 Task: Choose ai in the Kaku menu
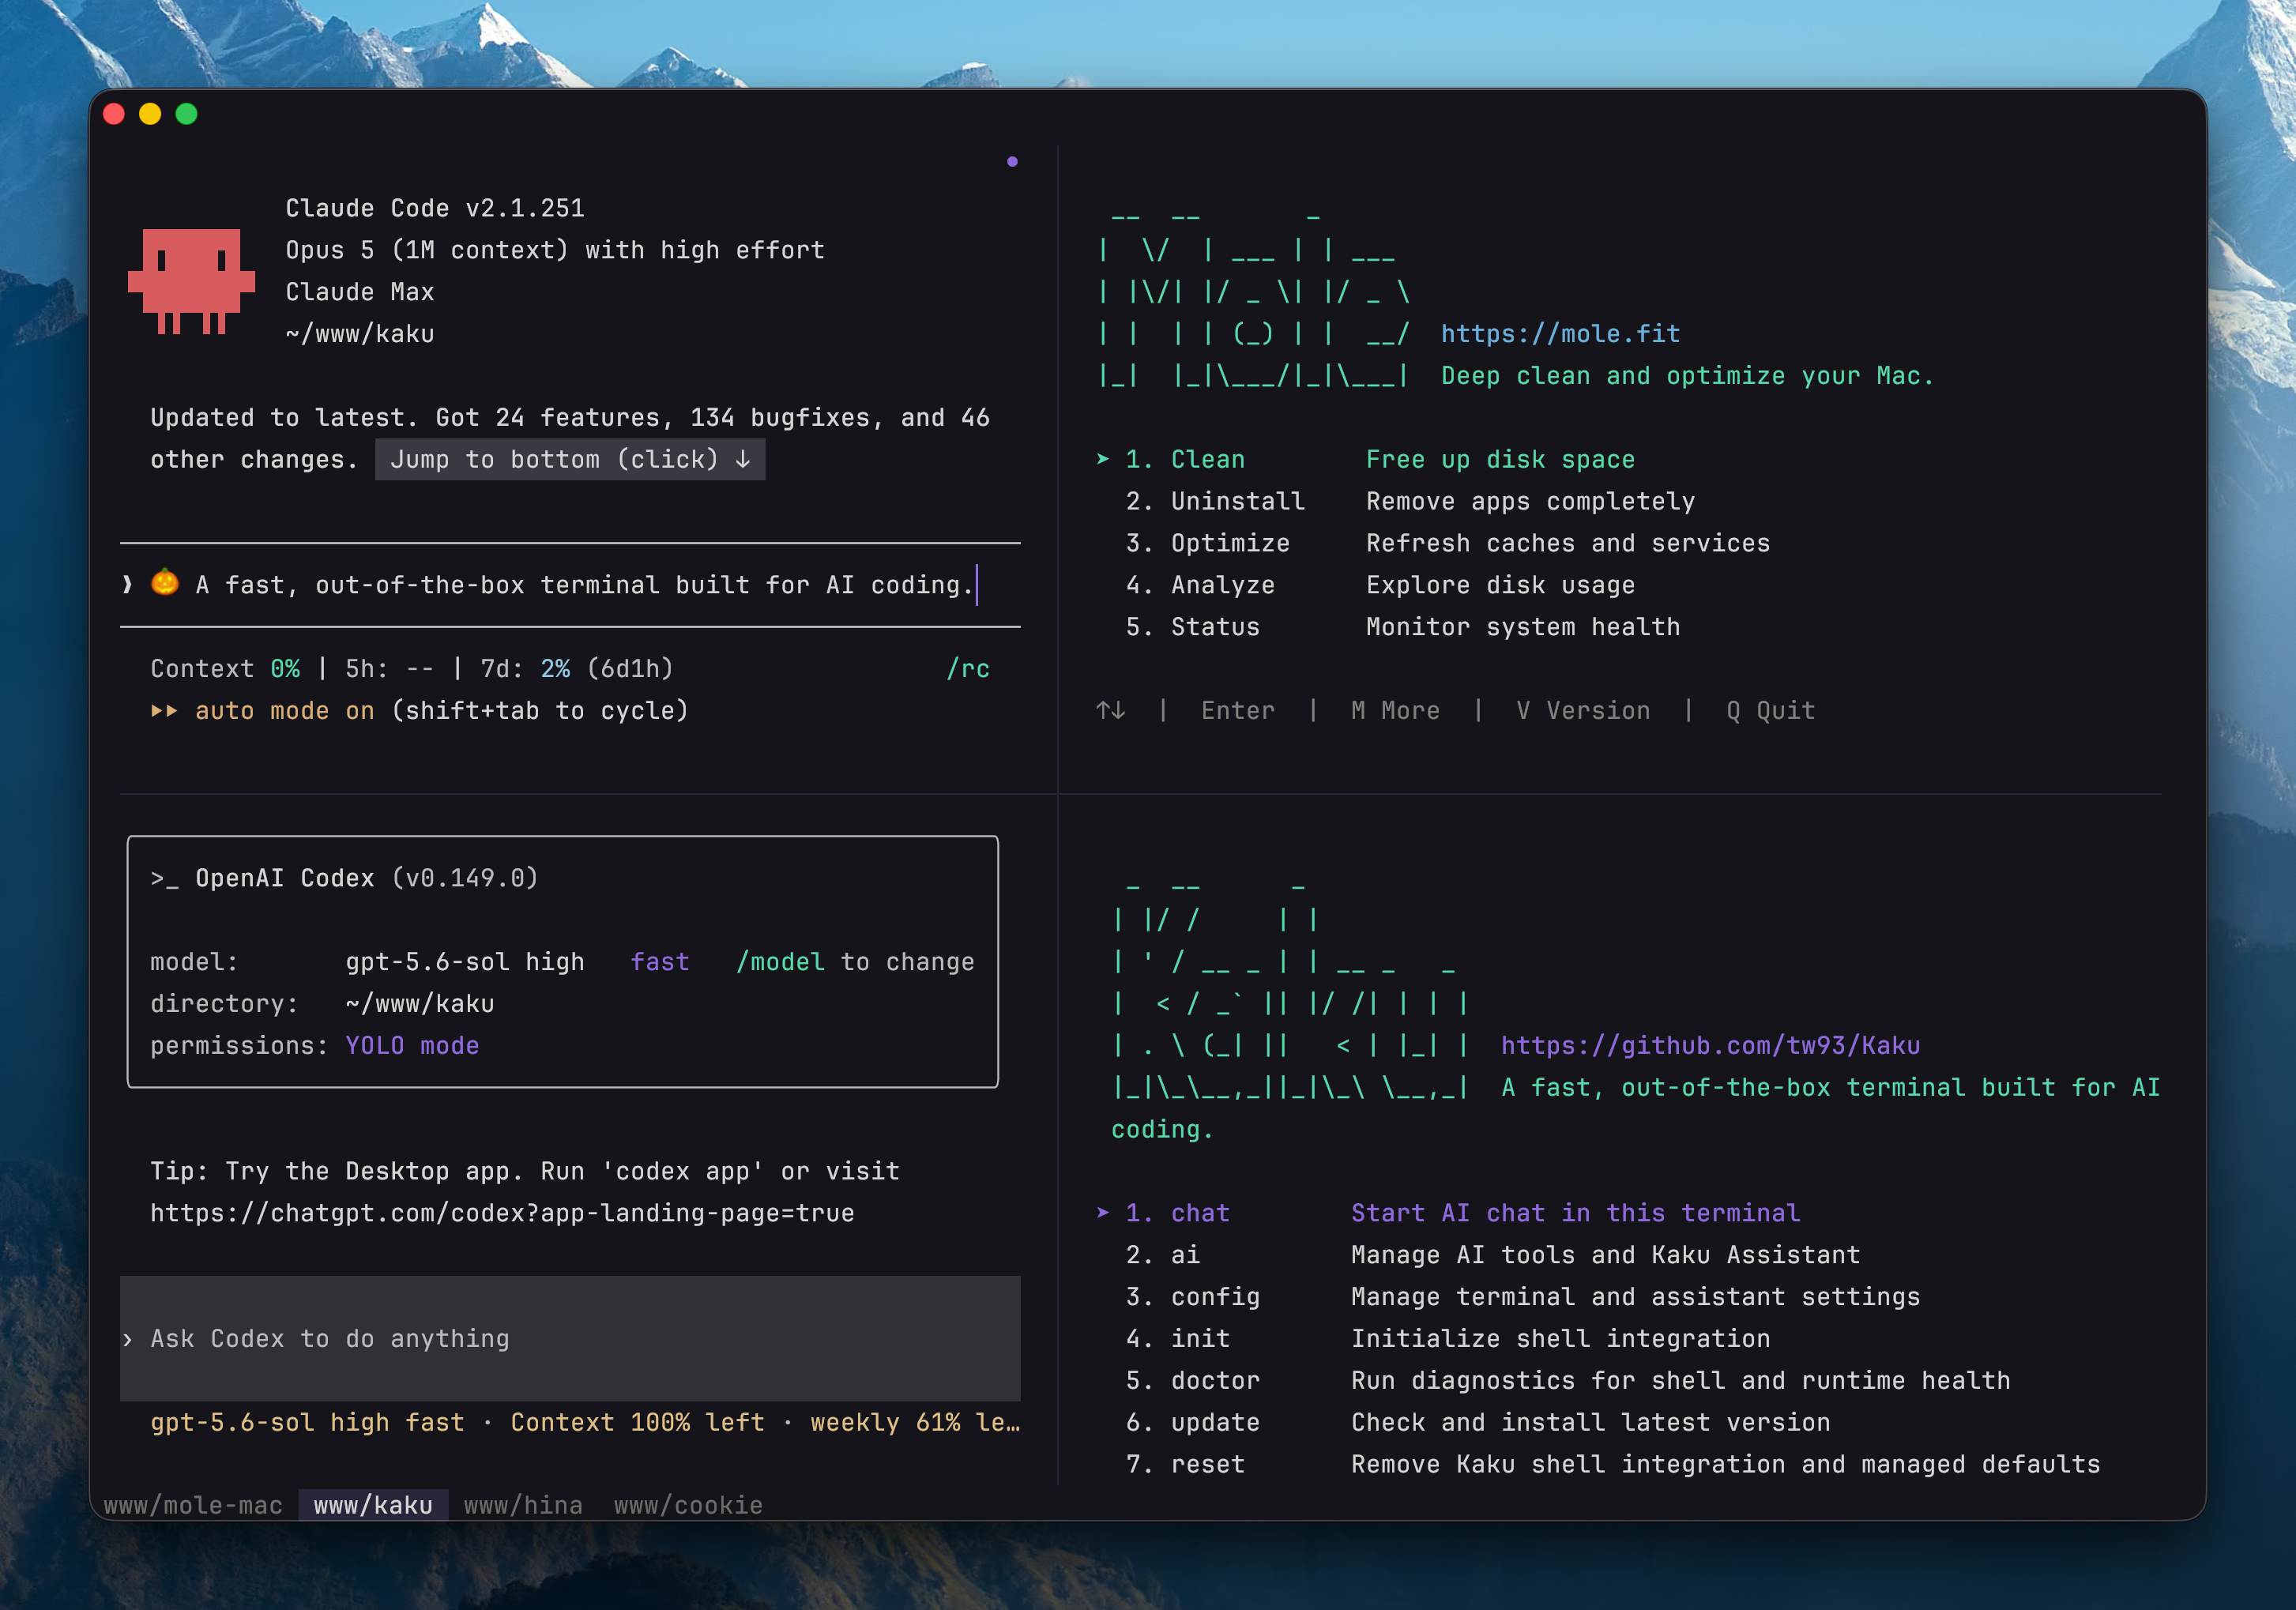point(1493,1256)
